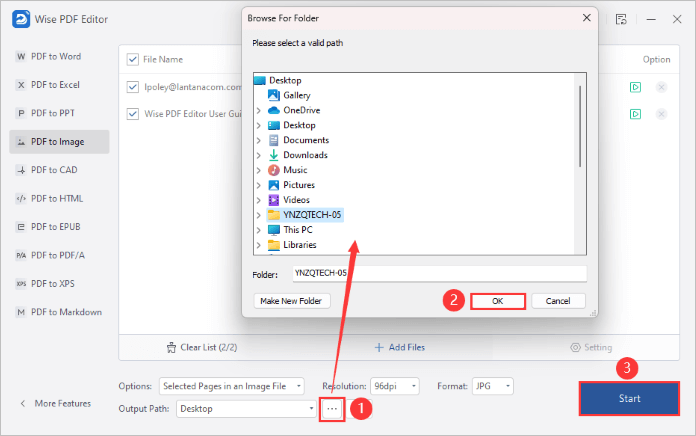
Task: Uncheck the Wise PDF Editor User Guide checkbox
Action: click(133, 114)
